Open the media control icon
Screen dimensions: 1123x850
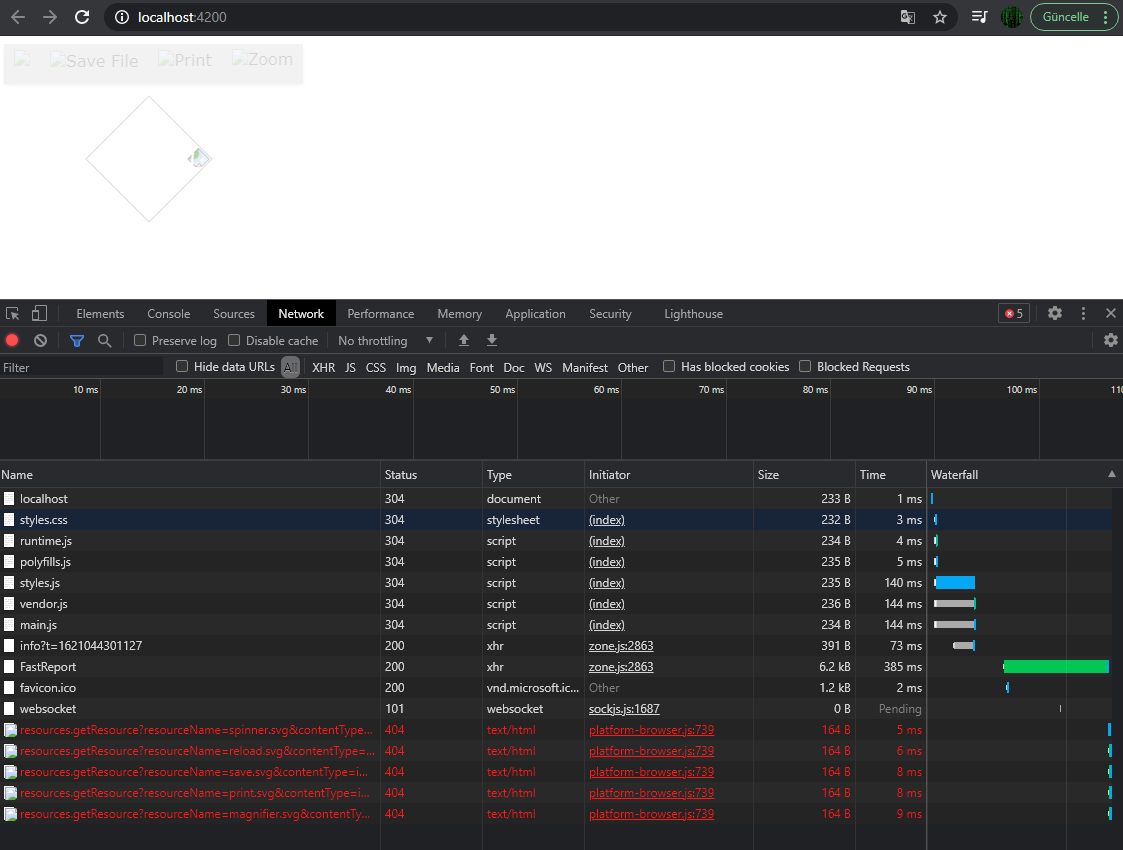979,17
